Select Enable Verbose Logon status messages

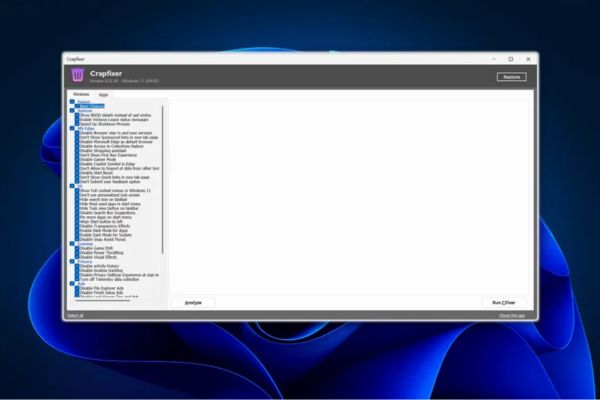pyautogui.click(x=114, y=120)
